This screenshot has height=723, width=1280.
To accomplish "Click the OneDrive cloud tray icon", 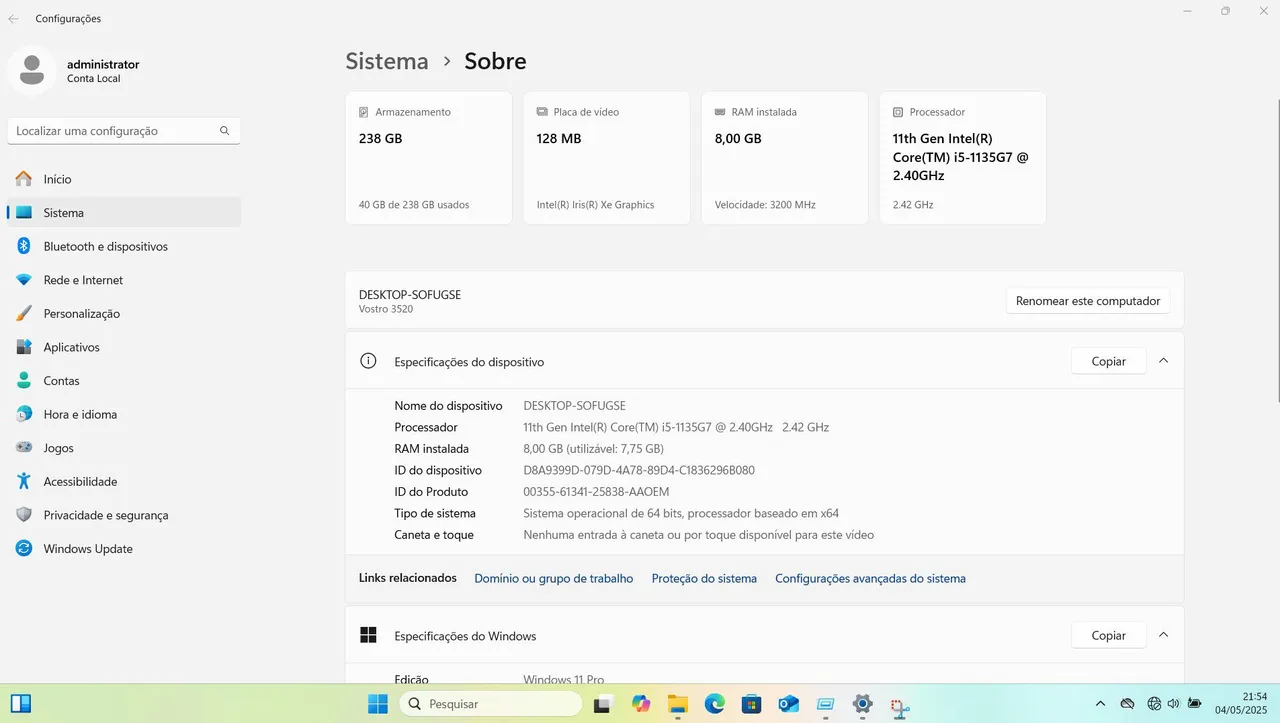I will coord(1128,704).
